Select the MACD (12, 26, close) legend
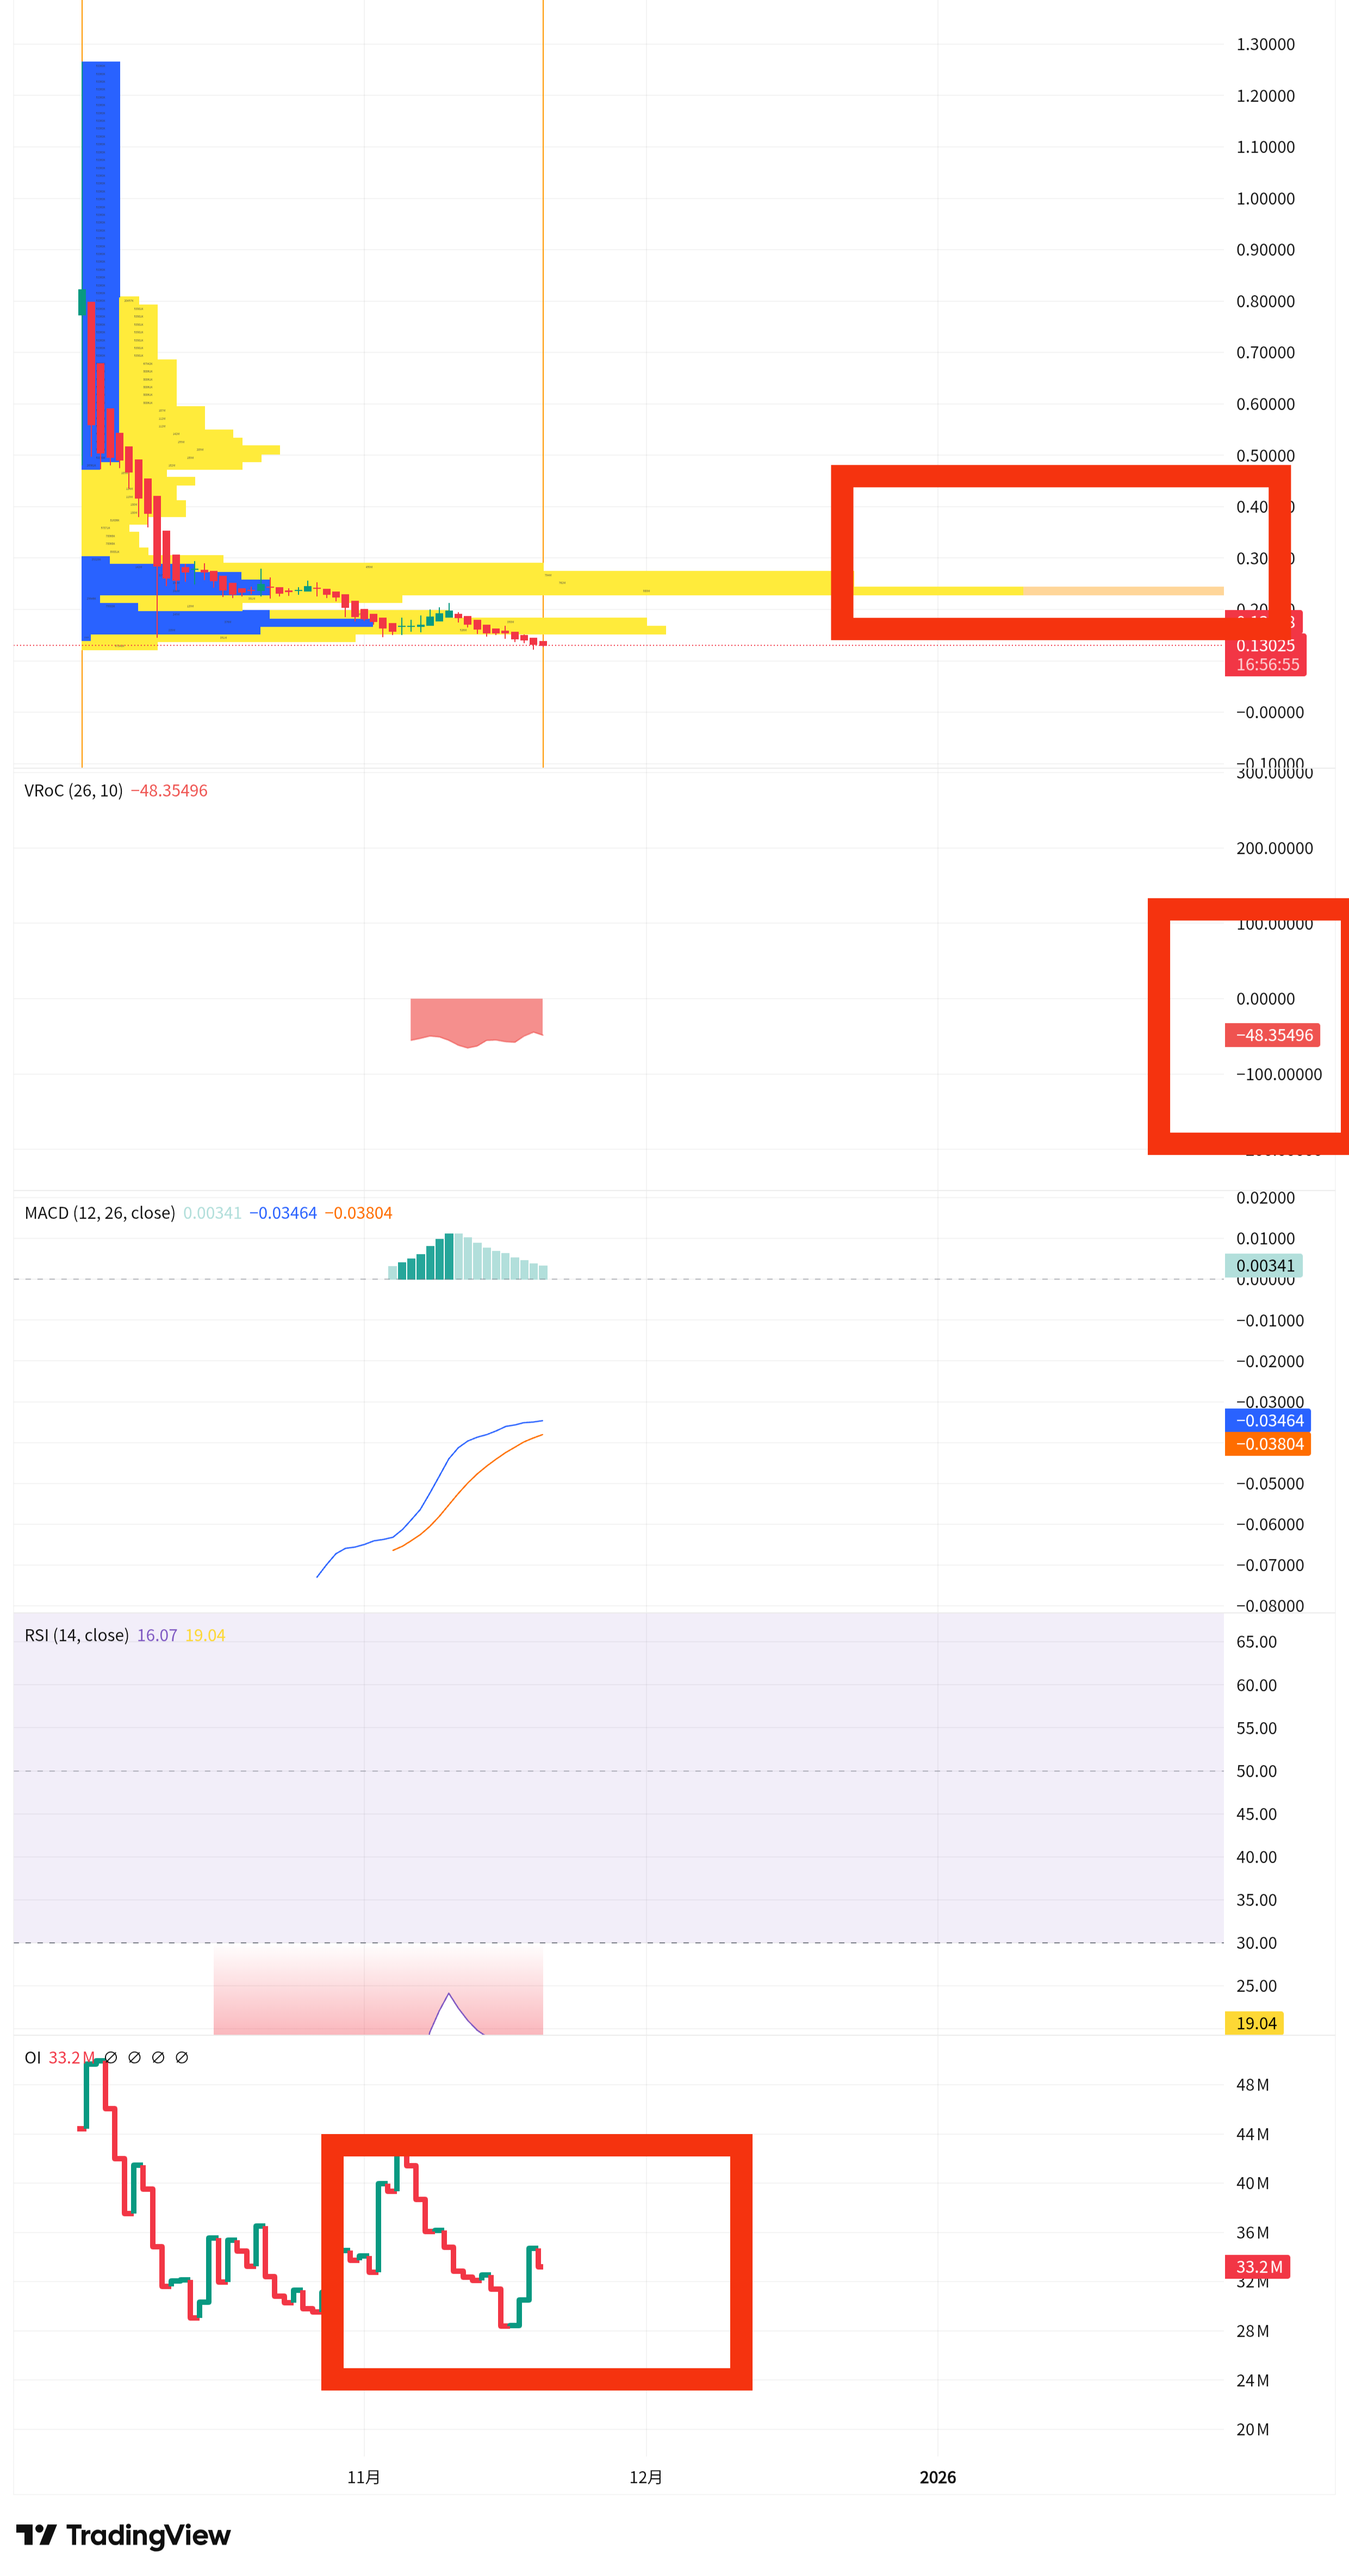 pos(99,1213)
